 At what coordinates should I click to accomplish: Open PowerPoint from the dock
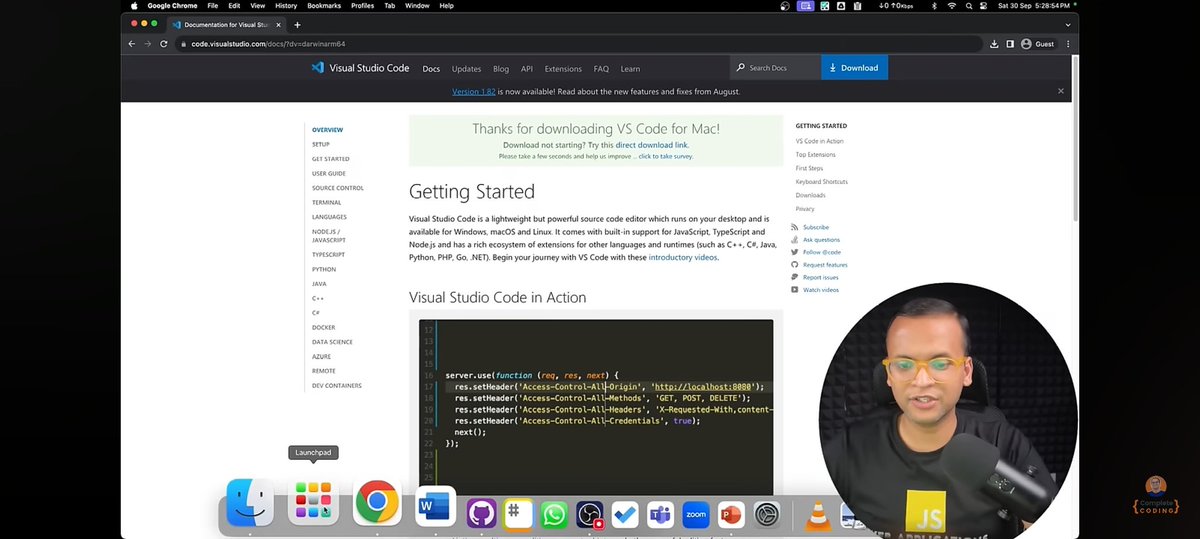(x=731, y=514)
